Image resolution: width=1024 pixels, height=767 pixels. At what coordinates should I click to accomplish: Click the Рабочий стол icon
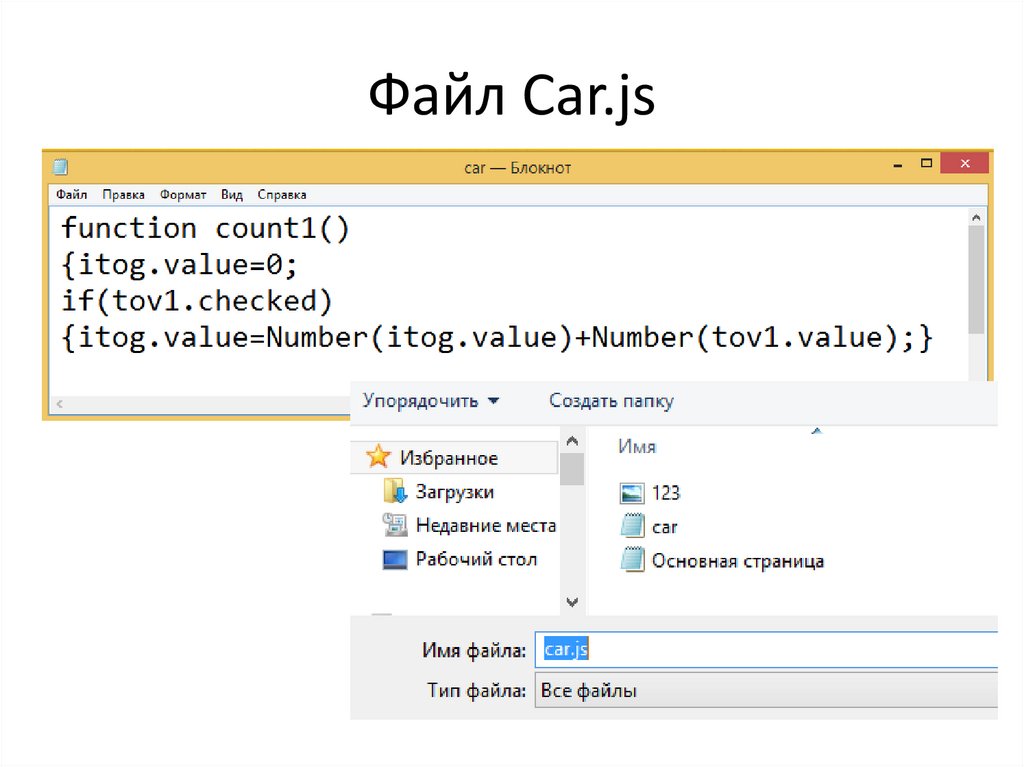(394, 559)
